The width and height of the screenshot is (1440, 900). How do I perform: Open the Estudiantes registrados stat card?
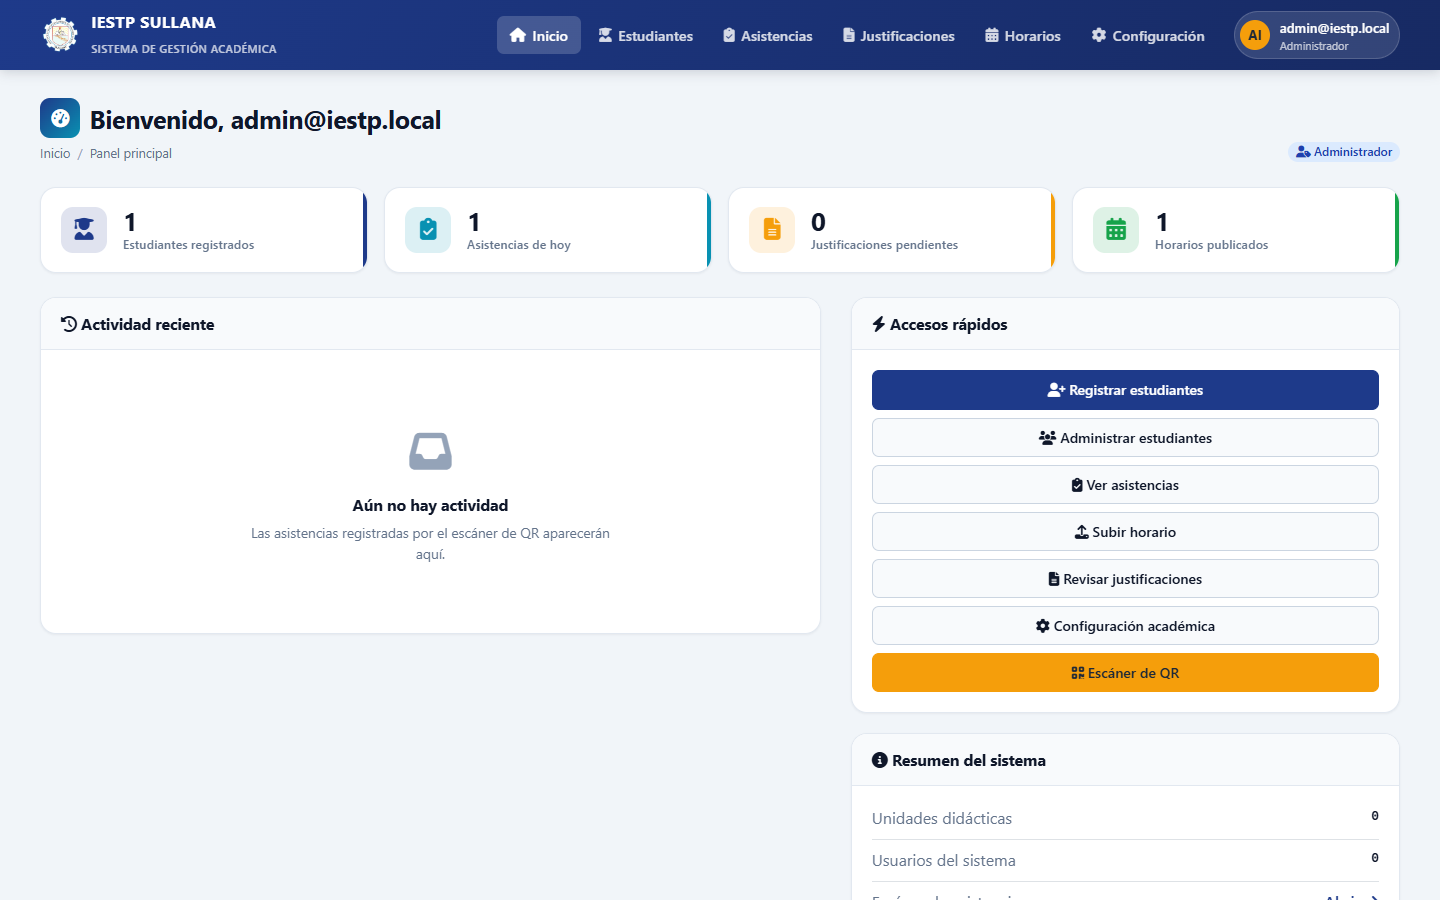tap(204, 230)
